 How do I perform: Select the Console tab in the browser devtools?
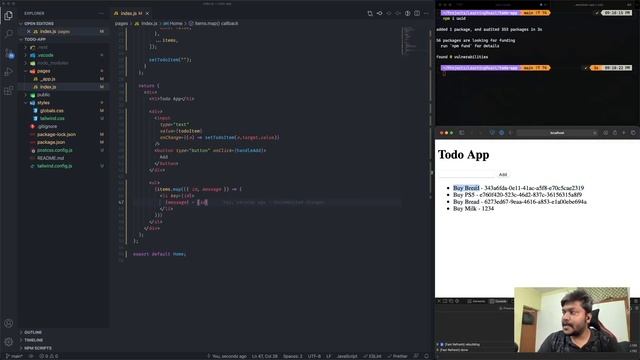point(498,301)
